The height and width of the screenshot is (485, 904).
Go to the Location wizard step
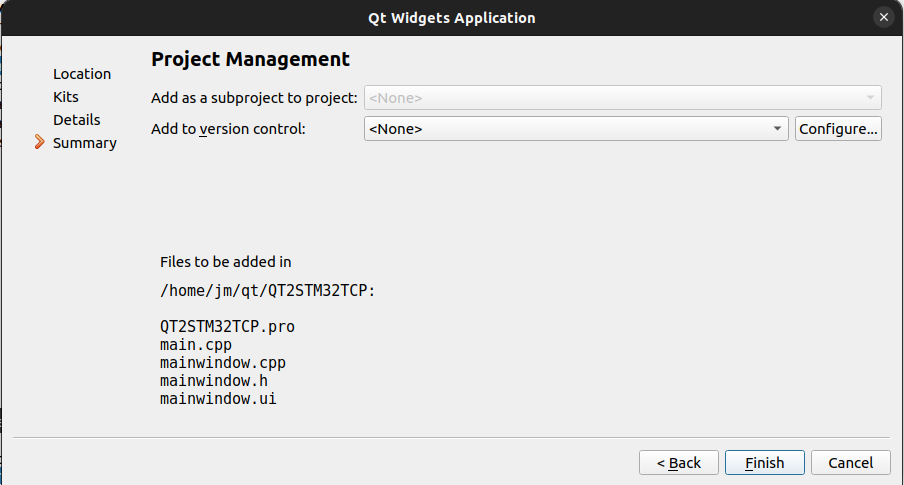pos(82,74)
